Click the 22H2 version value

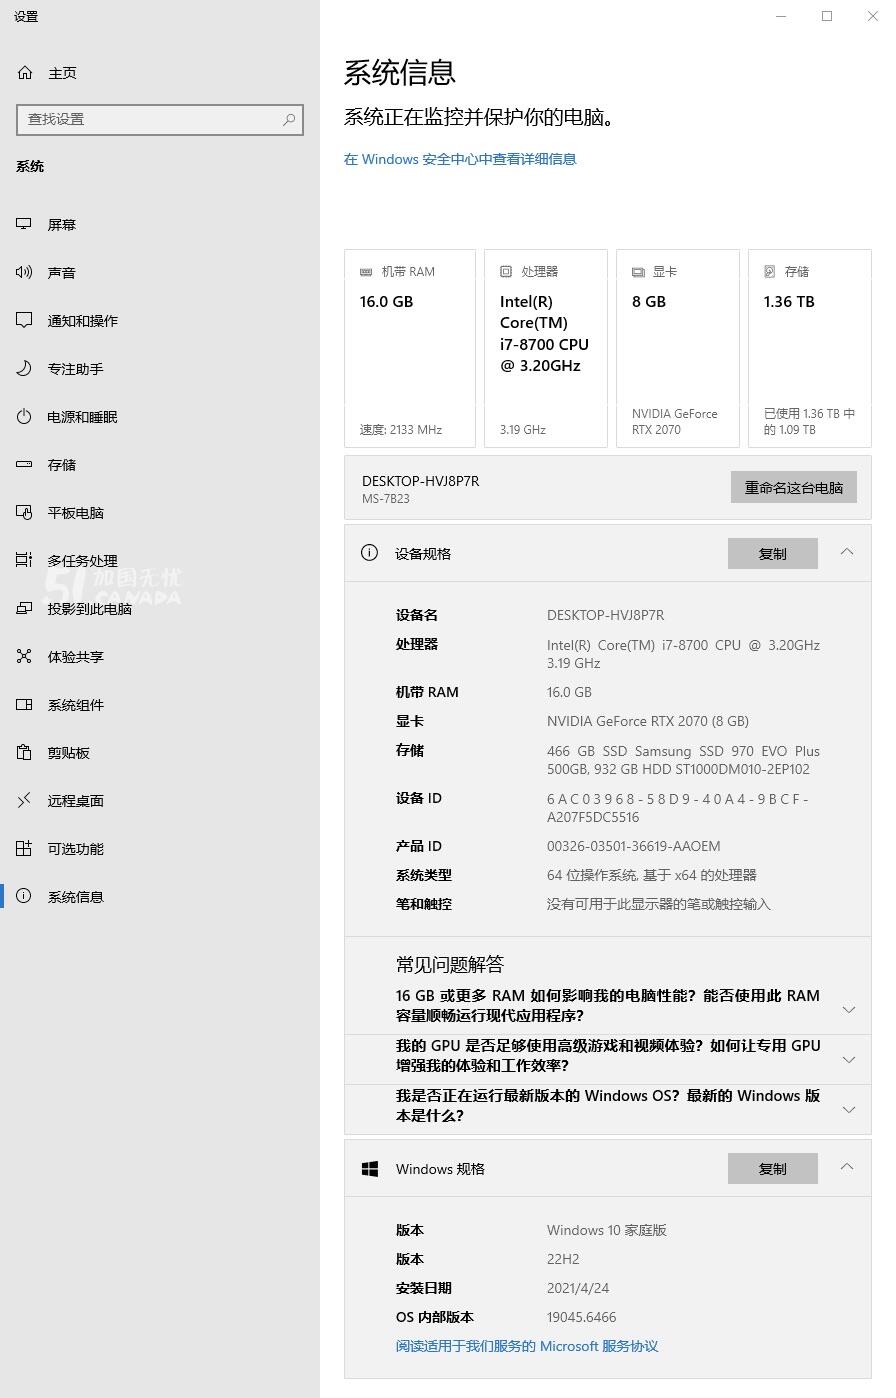click(x=563, y=1259)
